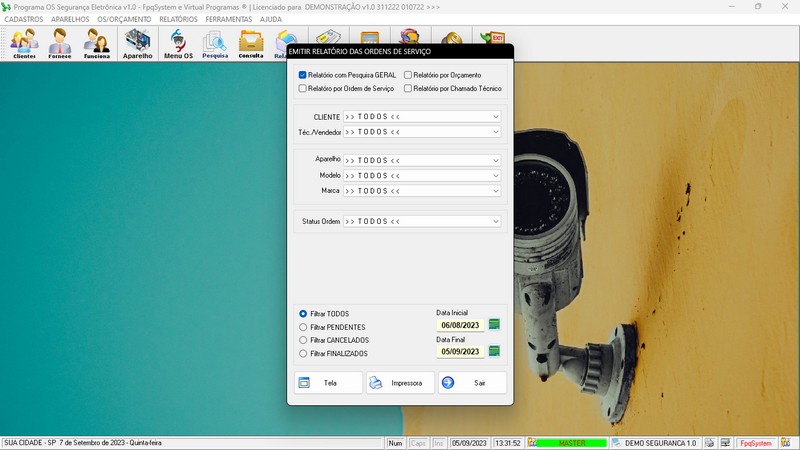Enable Relatório por Orçamento checkbox

coord(408,75)
